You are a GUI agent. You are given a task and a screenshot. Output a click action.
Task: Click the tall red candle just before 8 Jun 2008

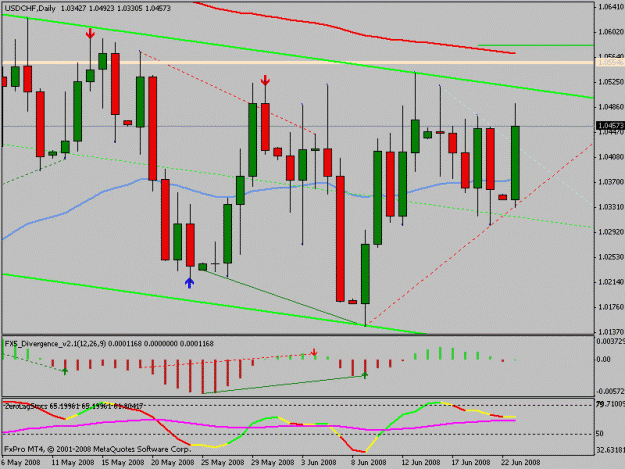[340, 239]
